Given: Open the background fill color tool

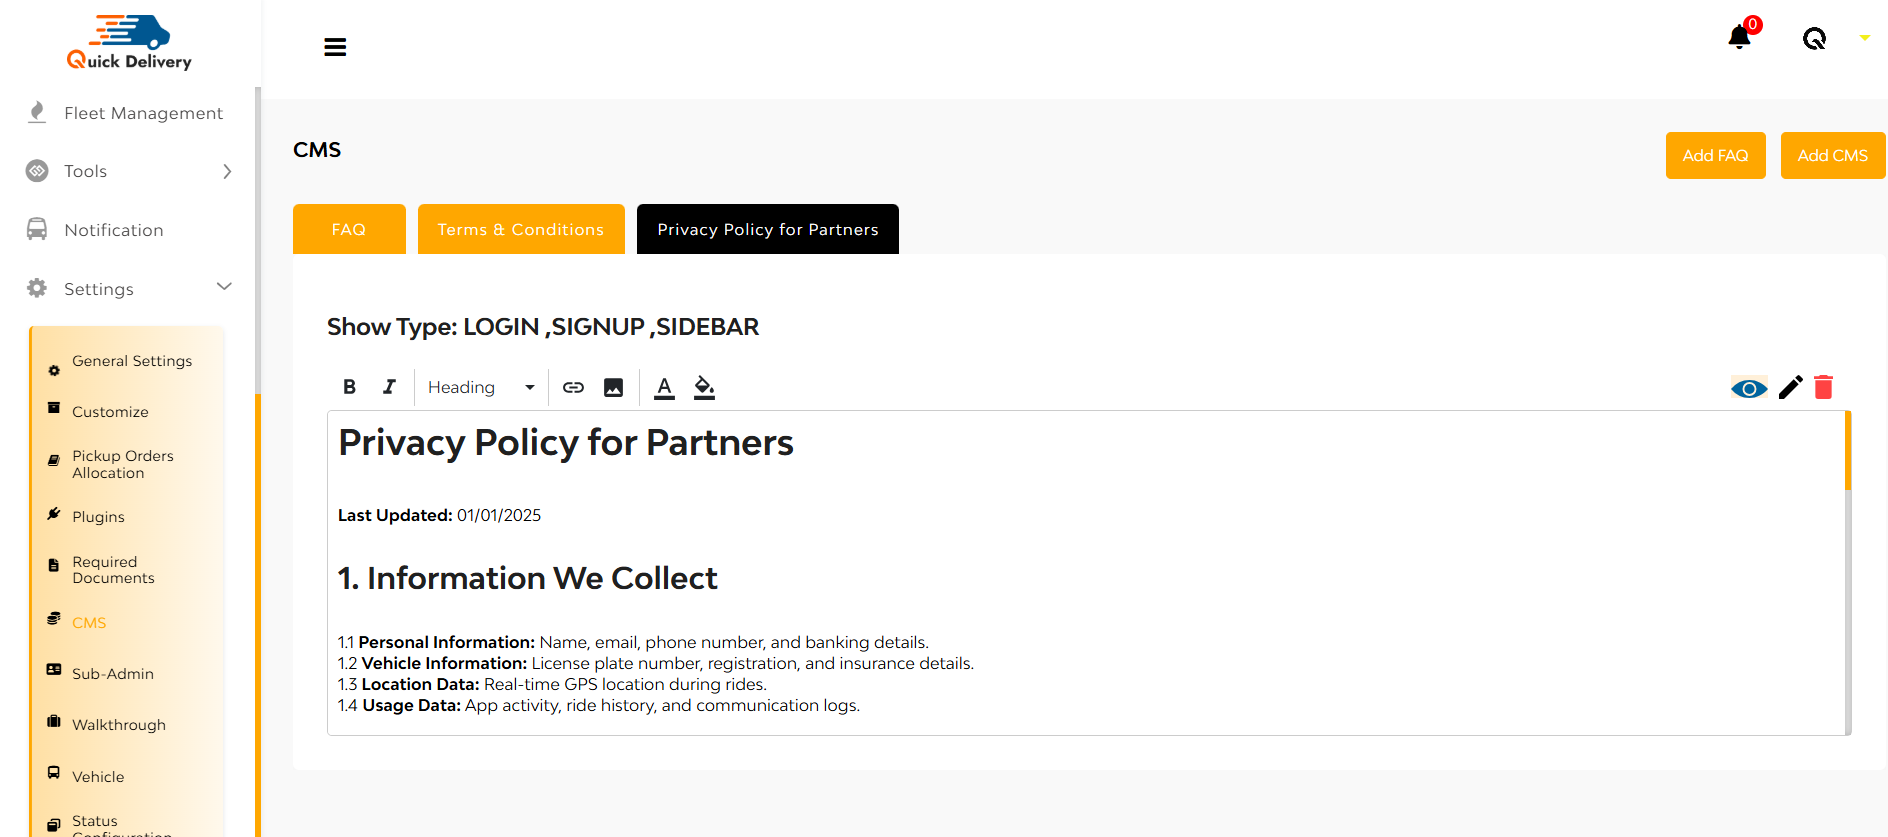Looking at the screenshot, I should pos(704,387).
